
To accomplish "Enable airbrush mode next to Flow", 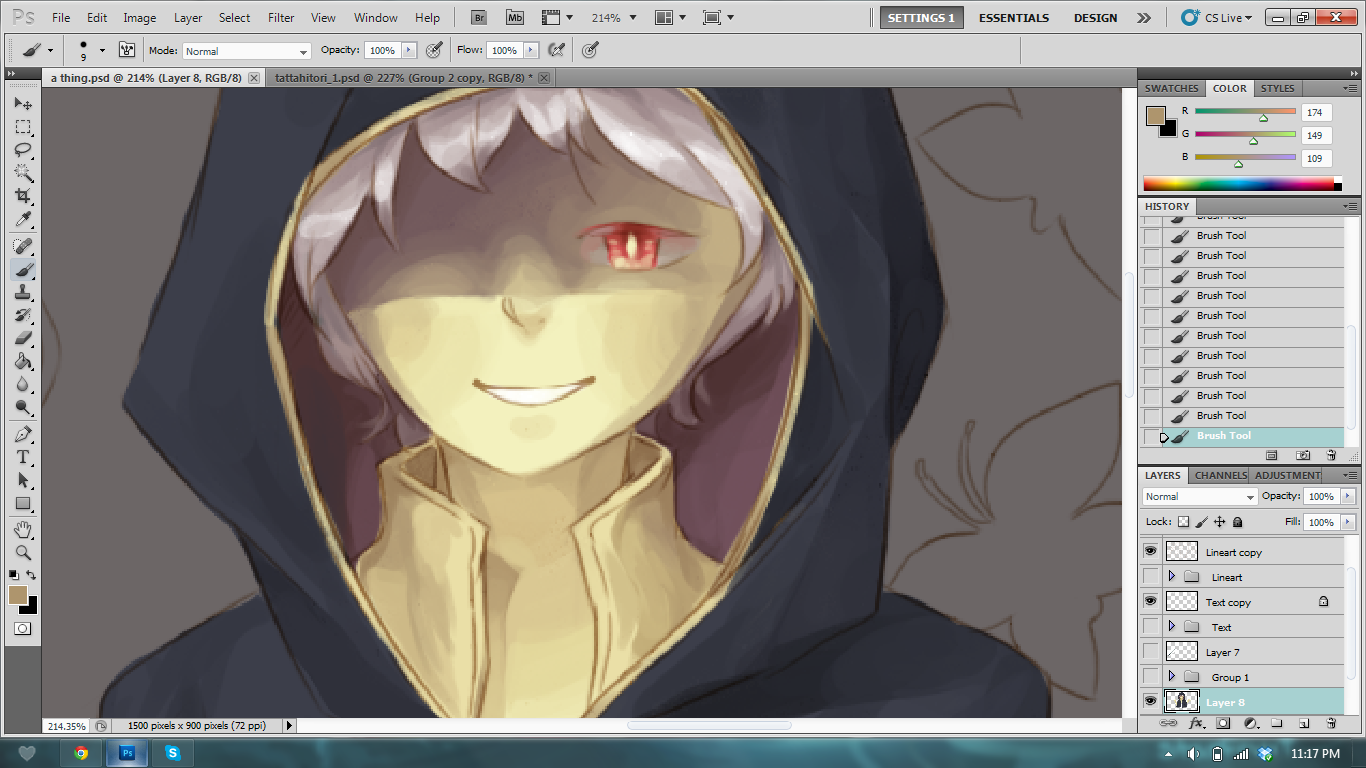I will [x=557, y=50].
